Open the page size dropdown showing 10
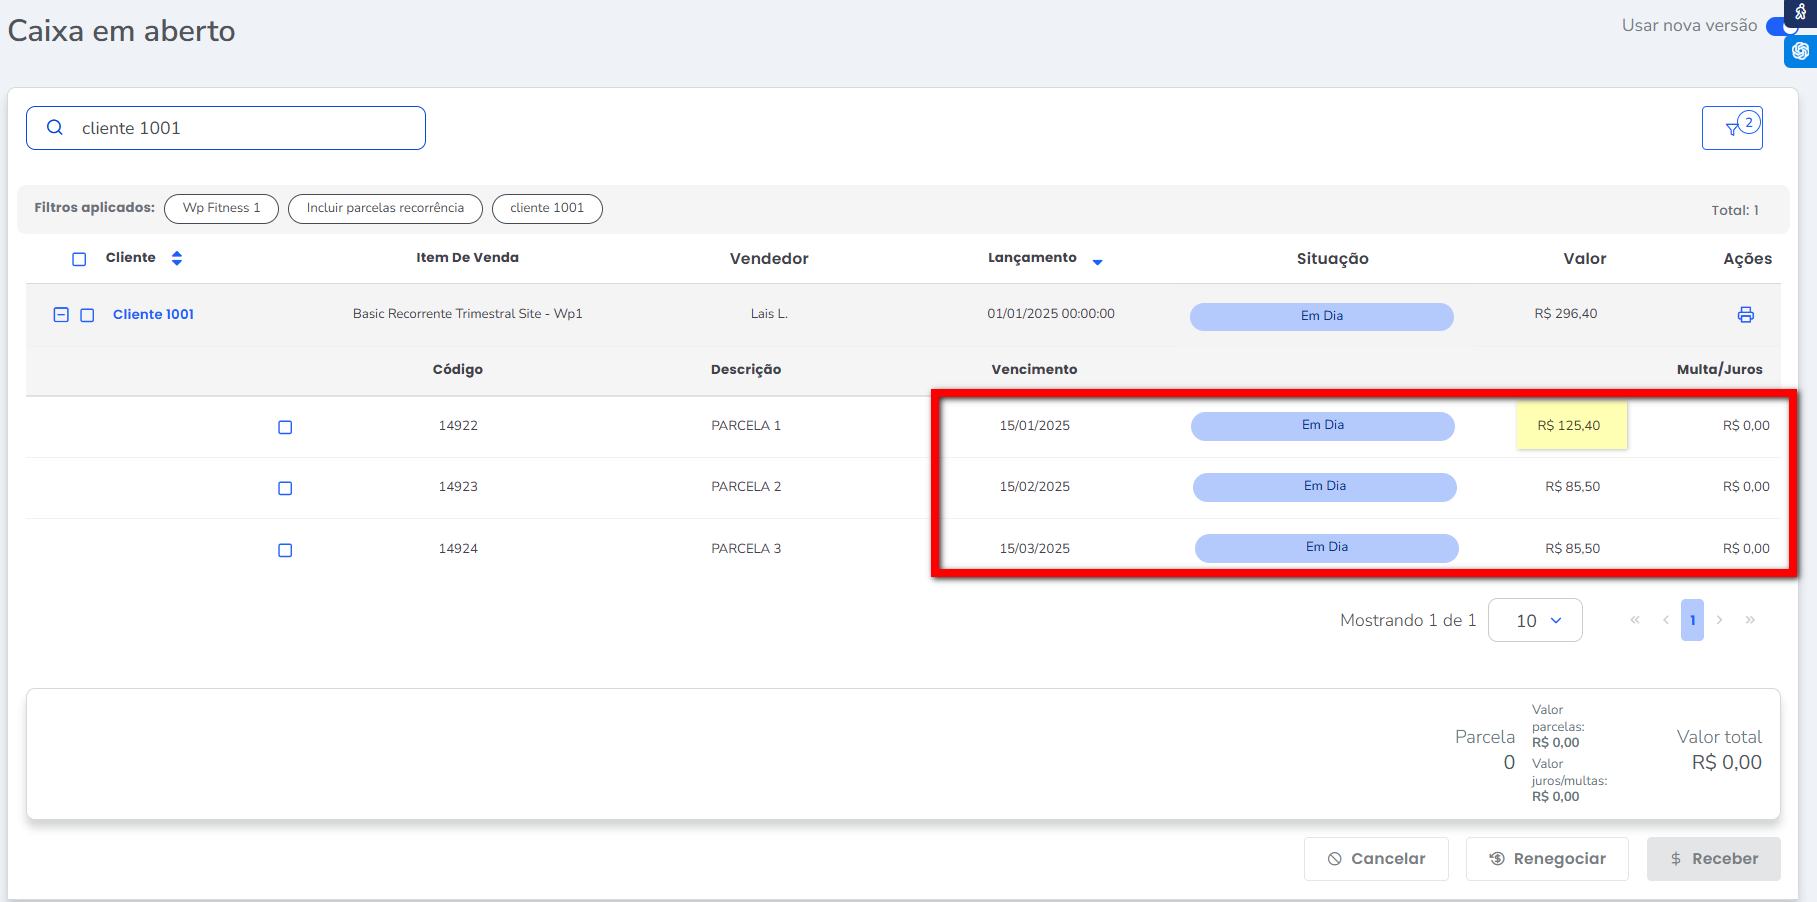1817x902 pixels. click(1535, 620)
